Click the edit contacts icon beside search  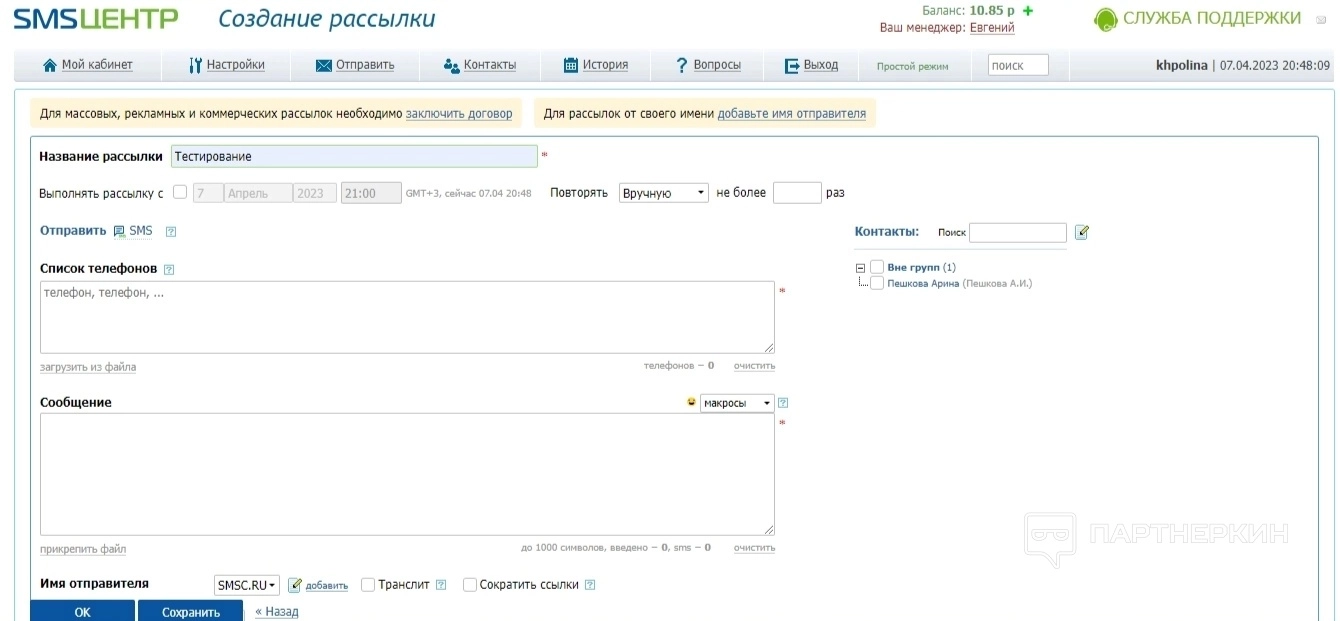(x=1081, y=232)
